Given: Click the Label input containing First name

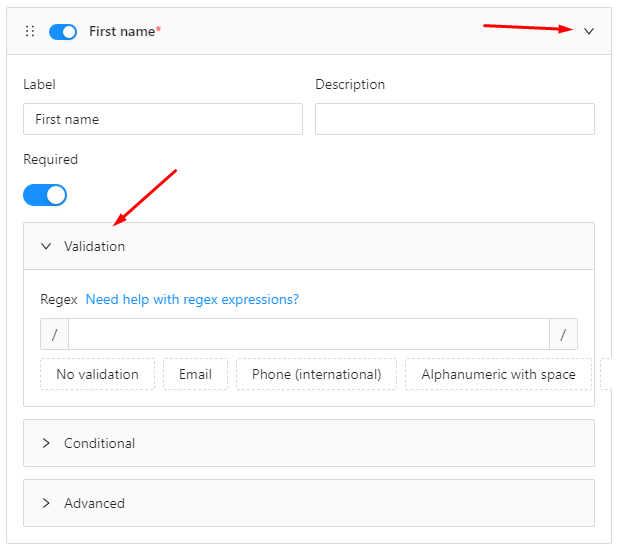Looking at the screenshot, I should click(x=162, y=119).
